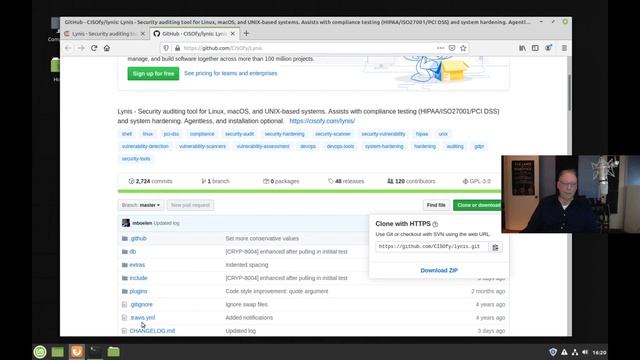Bookmark this page with the star
The image size is (640, 360).
pyautogui.click(x=463, y=48)
